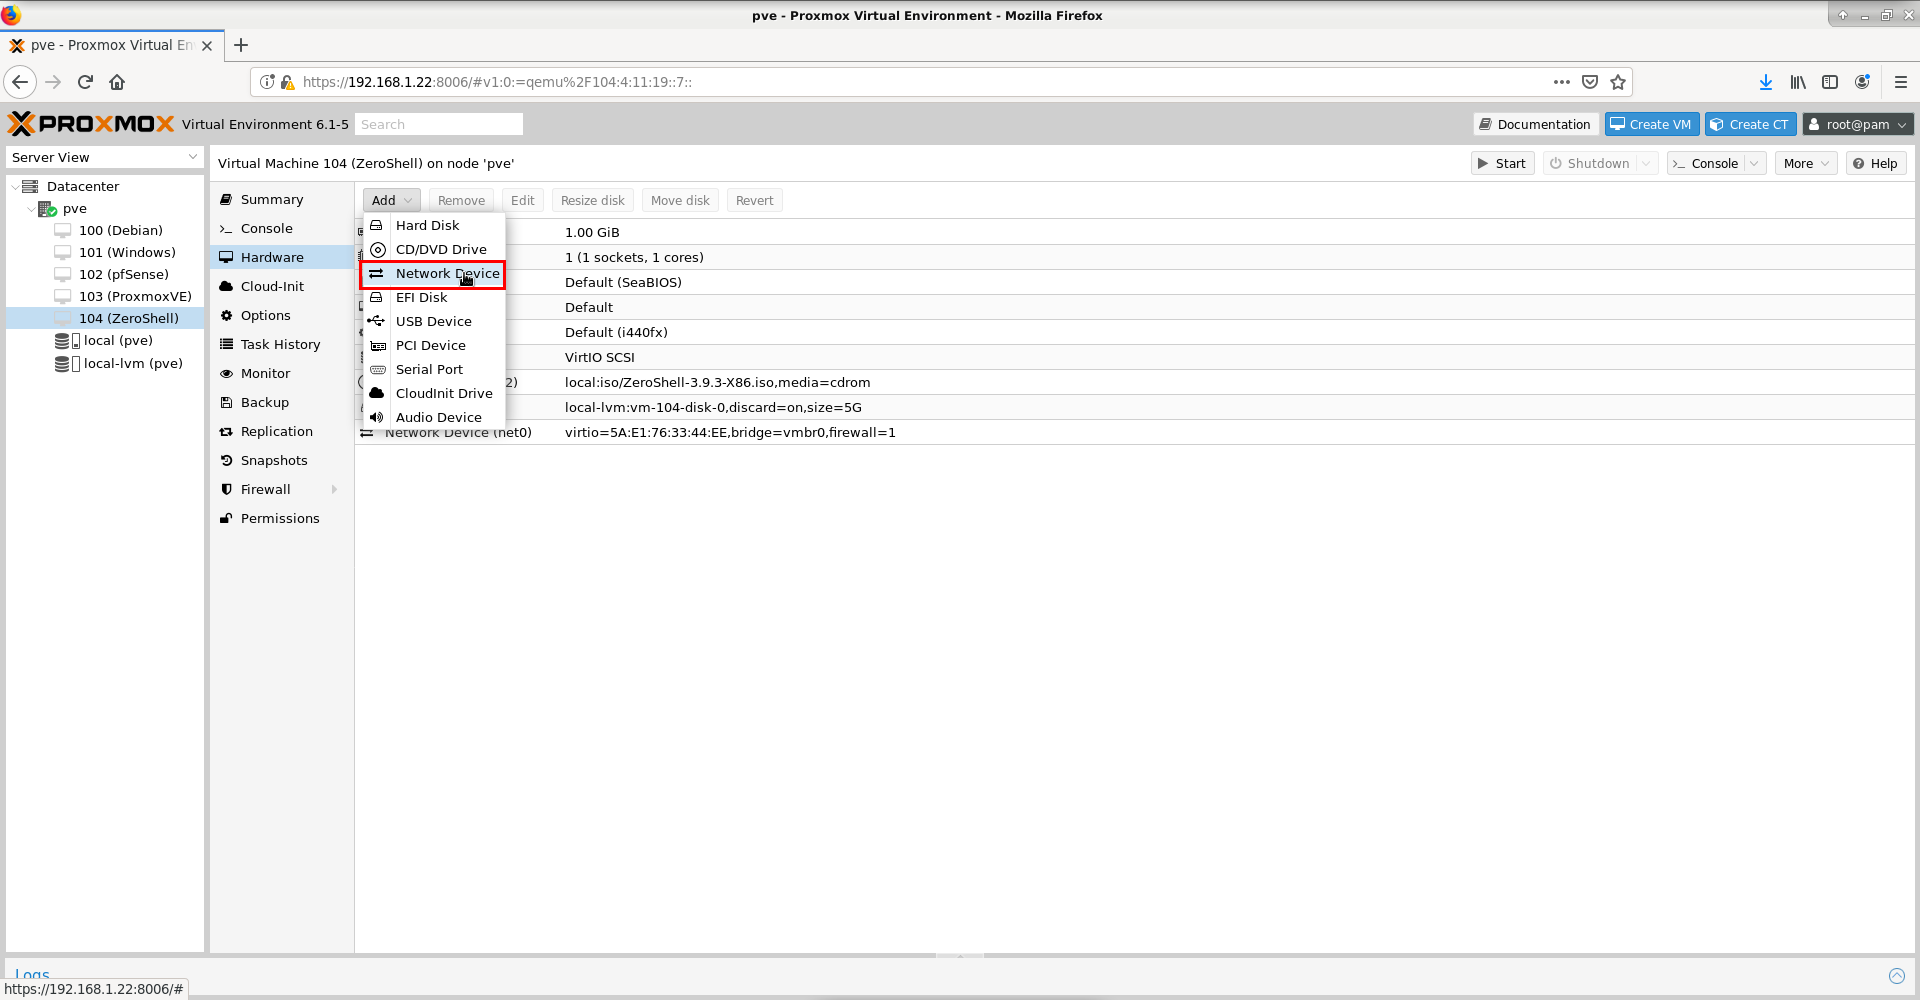Screen dimensions: 1920x1000
Task: Click Create VM button
Action: (1652, 124)
